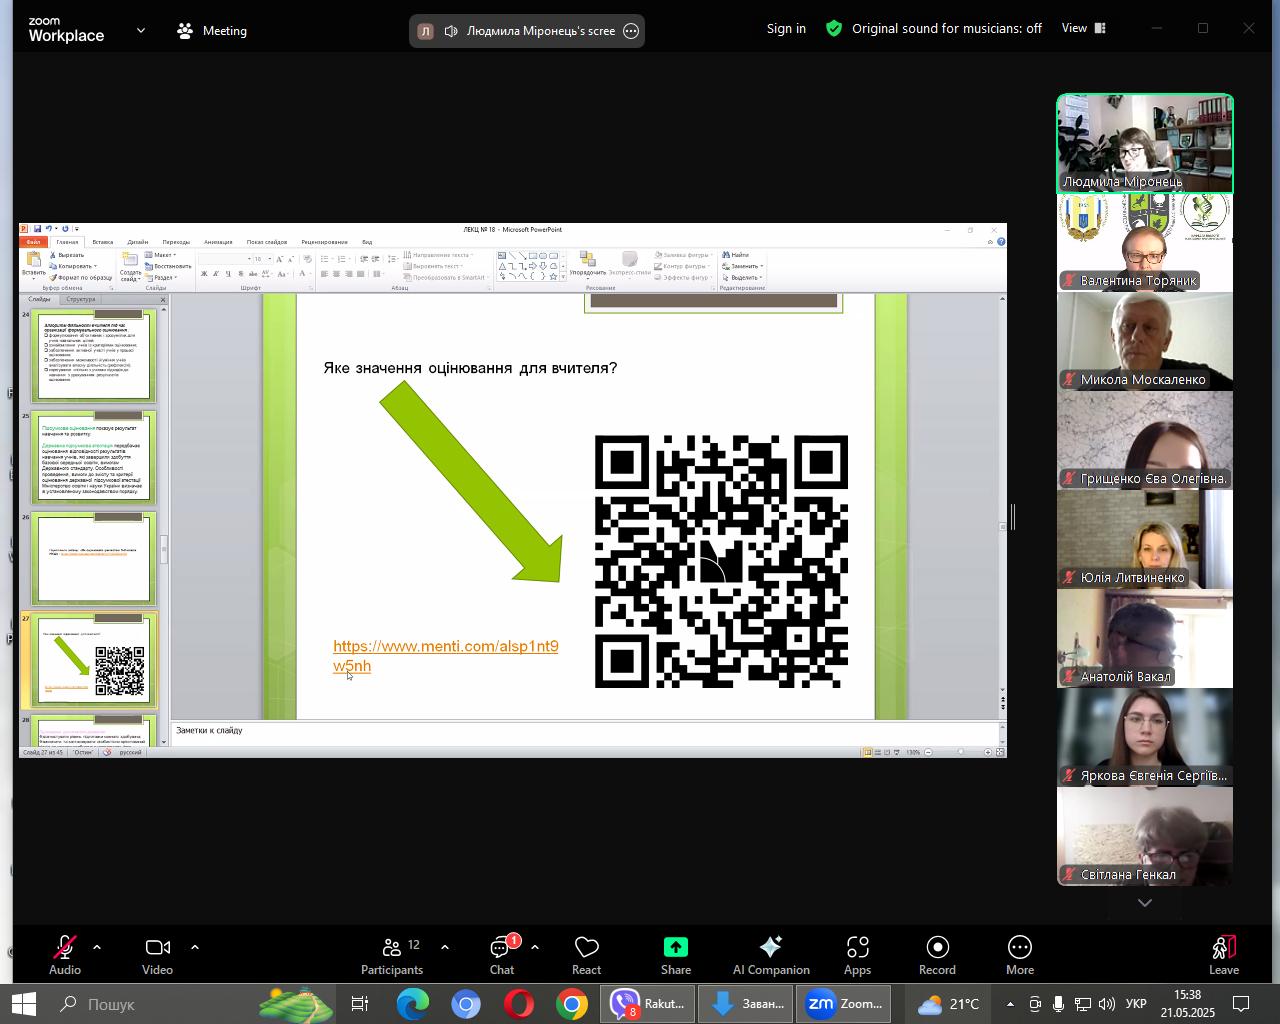Open the Participants panel
This screenshot has height=1024, width=1280.
(x=392, y=955)
